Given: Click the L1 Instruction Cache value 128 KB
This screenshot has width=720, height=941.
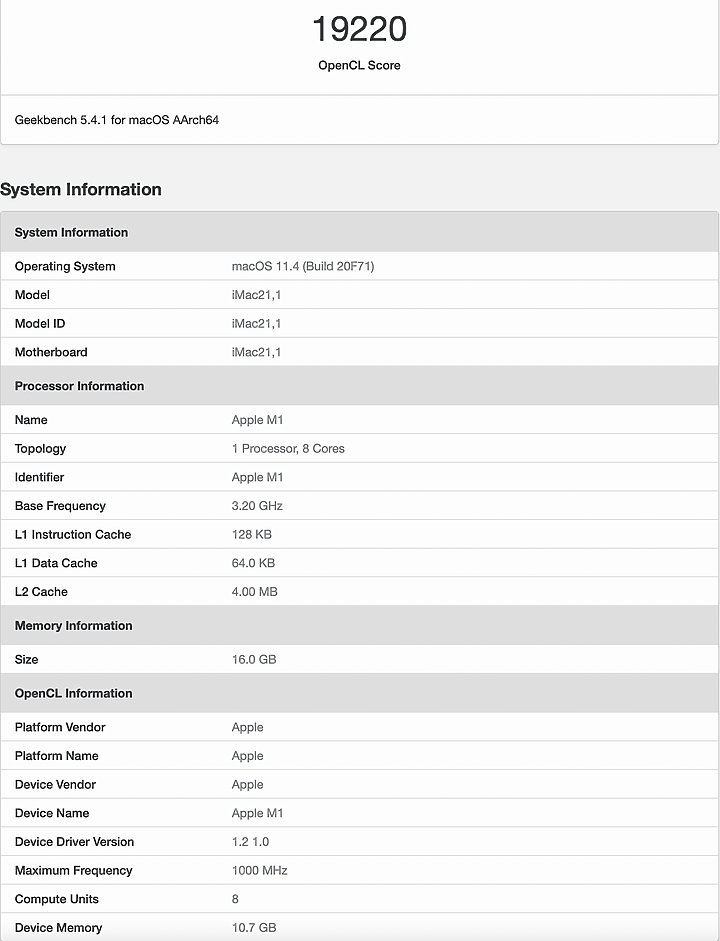Looking at the screenshot, I should pyautogui.click(x=251, y=535).
